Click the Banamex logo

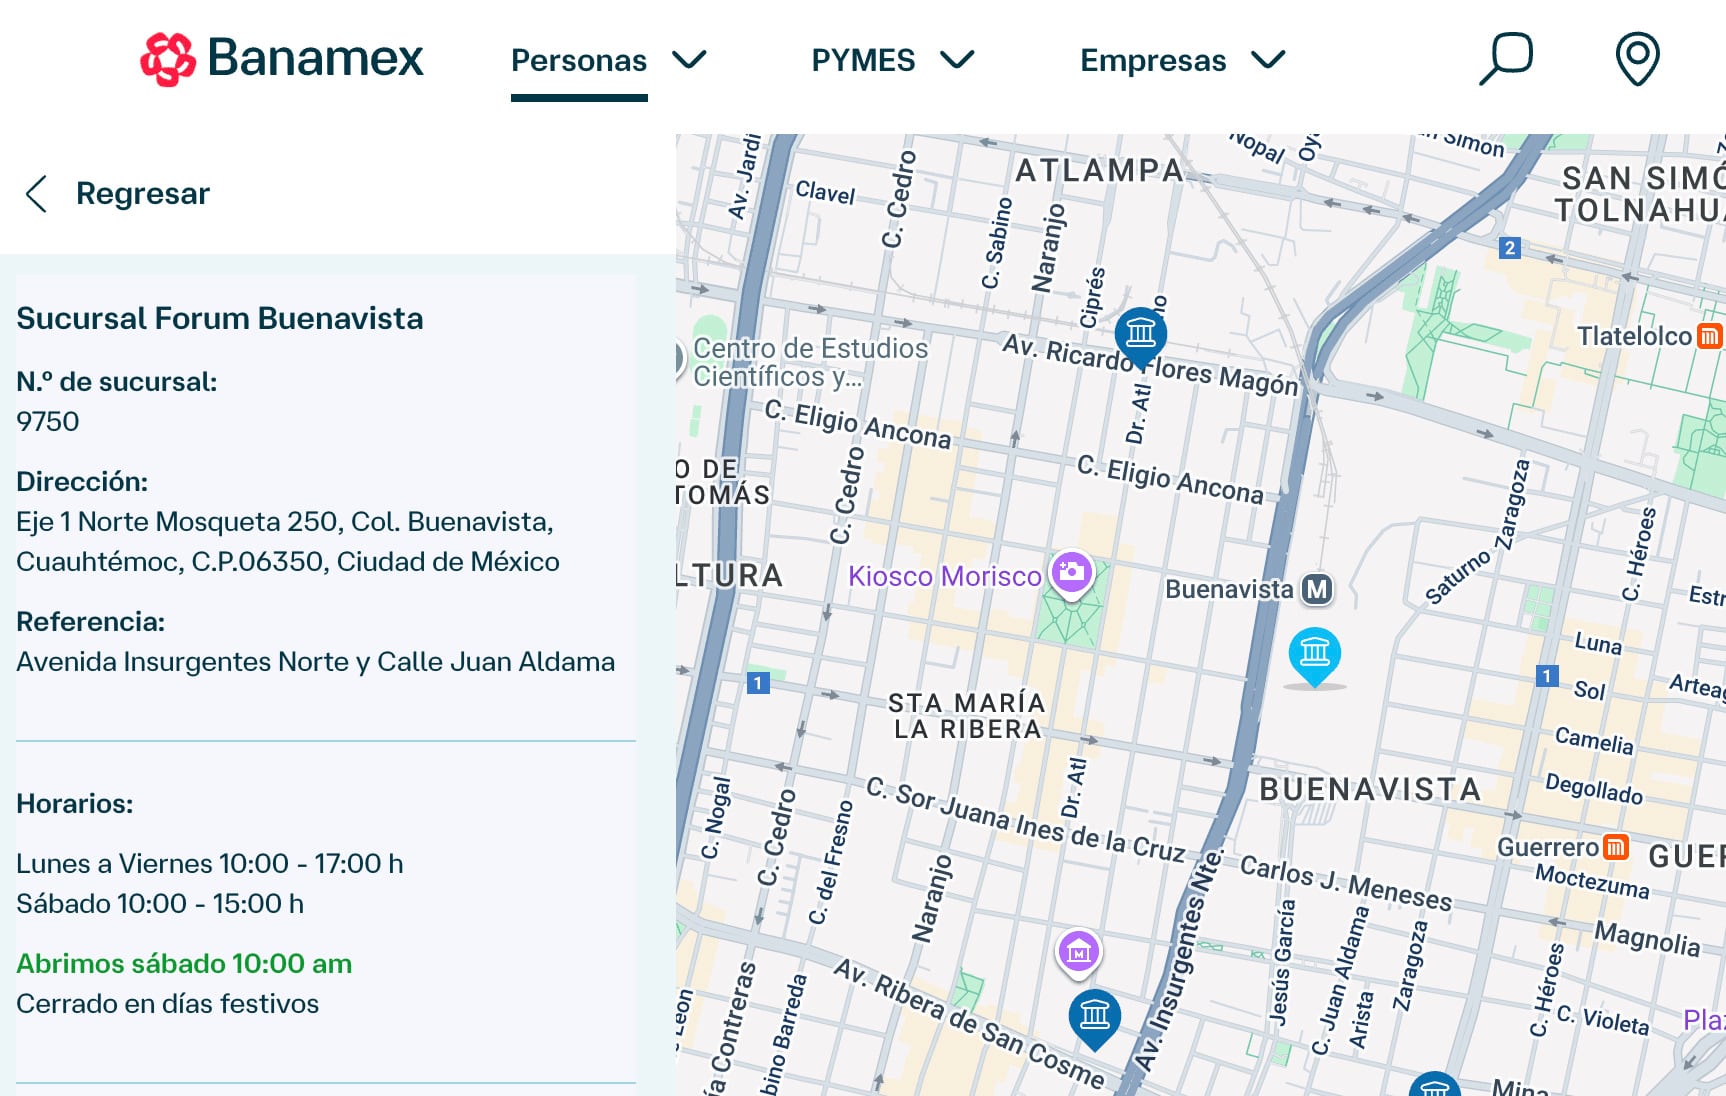coord(282,59)
